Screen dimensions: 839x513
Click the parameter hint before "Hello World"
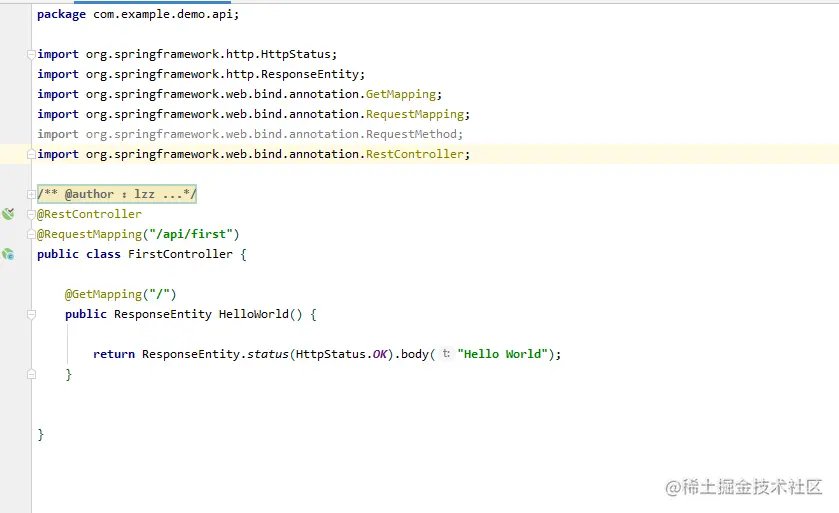[446, 354]
